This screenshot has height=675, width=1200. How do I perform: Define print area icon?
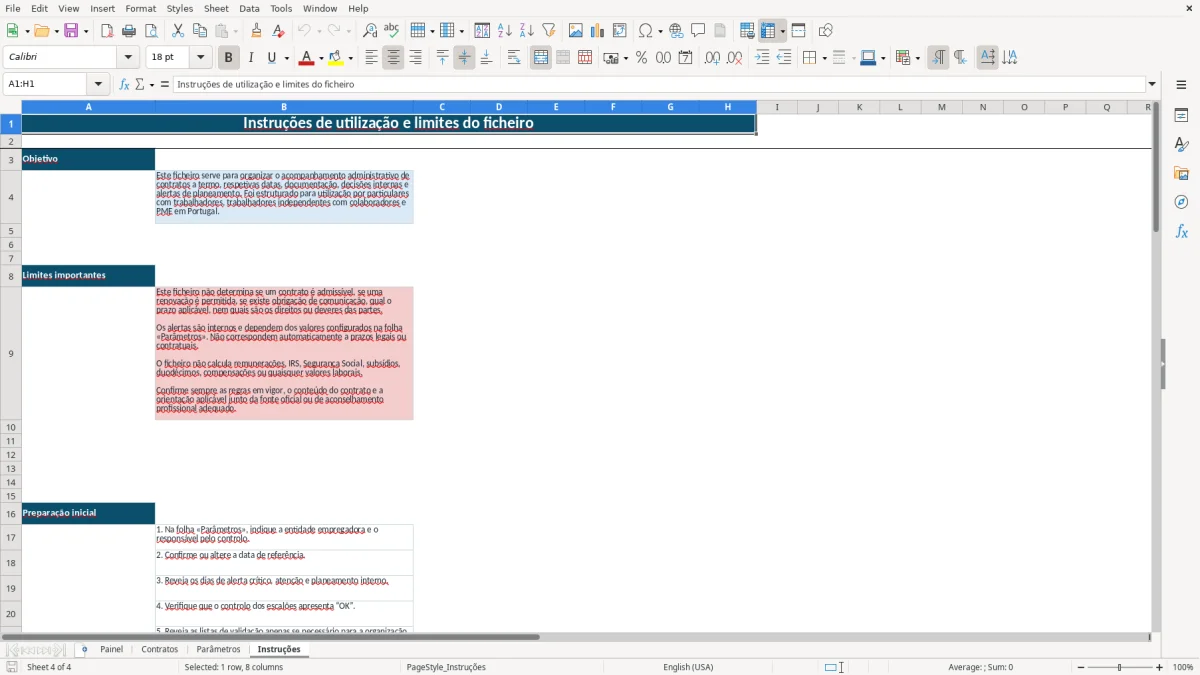point(747,31)
